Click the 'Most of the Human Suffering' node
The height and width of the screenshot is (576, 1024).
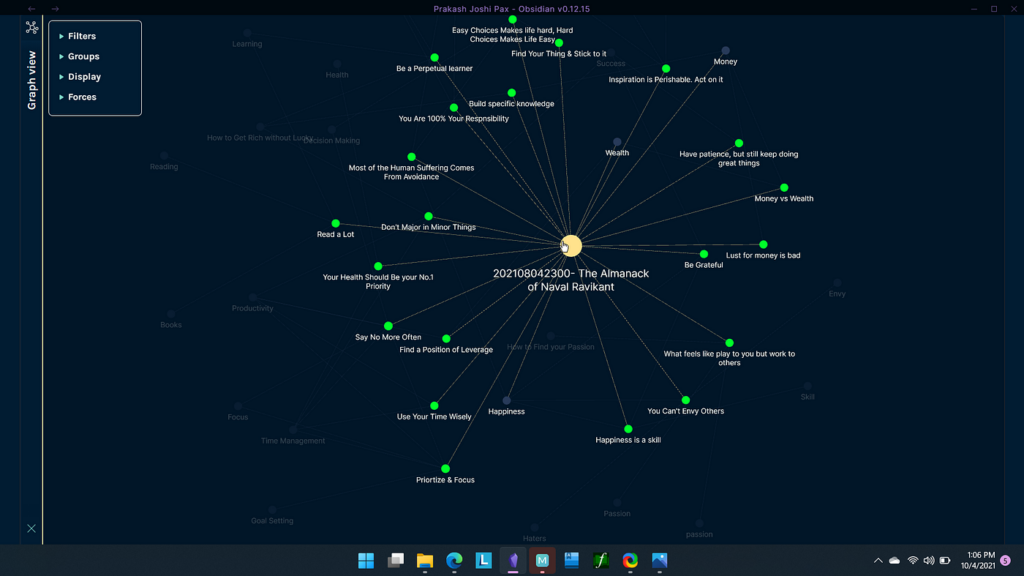click(x=411, y=157)
